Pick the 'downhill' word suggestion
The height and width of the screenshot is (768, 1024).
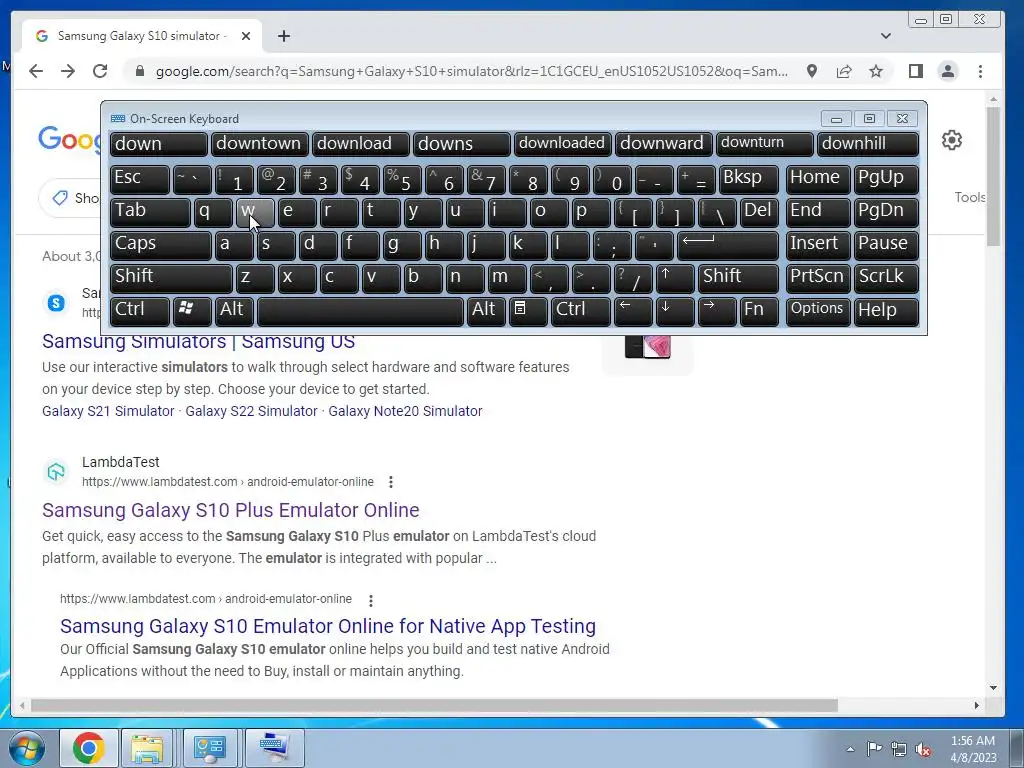coord(867,144)
